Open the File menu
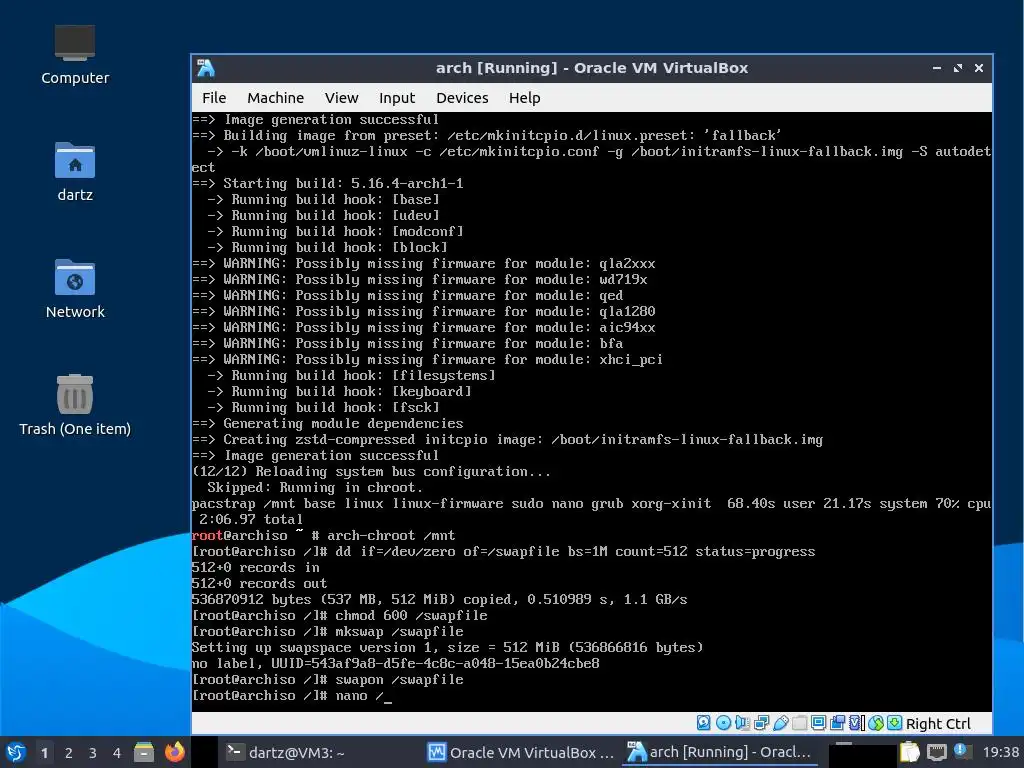 coord(214,98)
